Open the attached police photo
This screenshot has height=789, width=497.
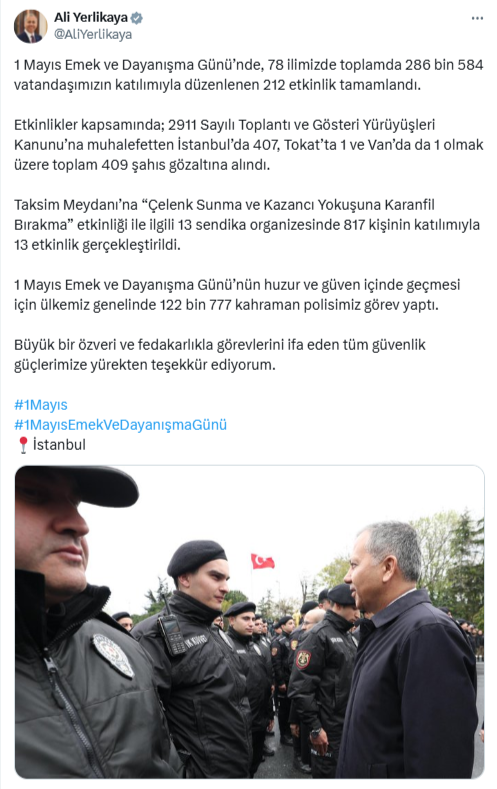pos(250,622)
